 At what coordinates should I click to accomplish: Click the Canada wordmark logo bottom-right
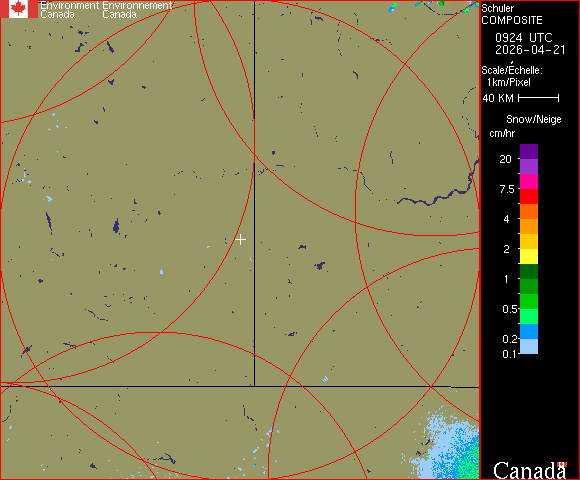pyautogui.click(x=530, y=471)
